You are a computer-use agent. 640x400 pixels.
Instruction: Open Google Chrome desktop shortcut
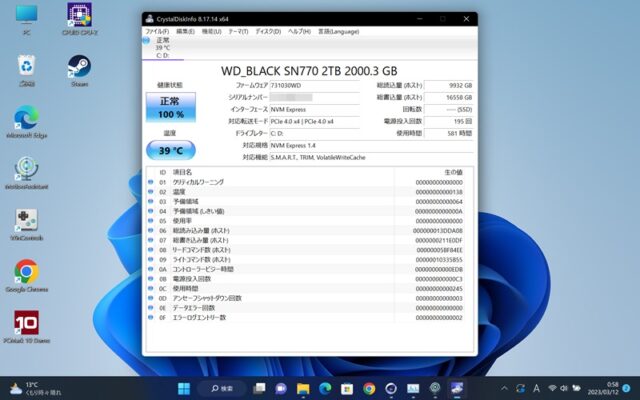click(26, 276)
